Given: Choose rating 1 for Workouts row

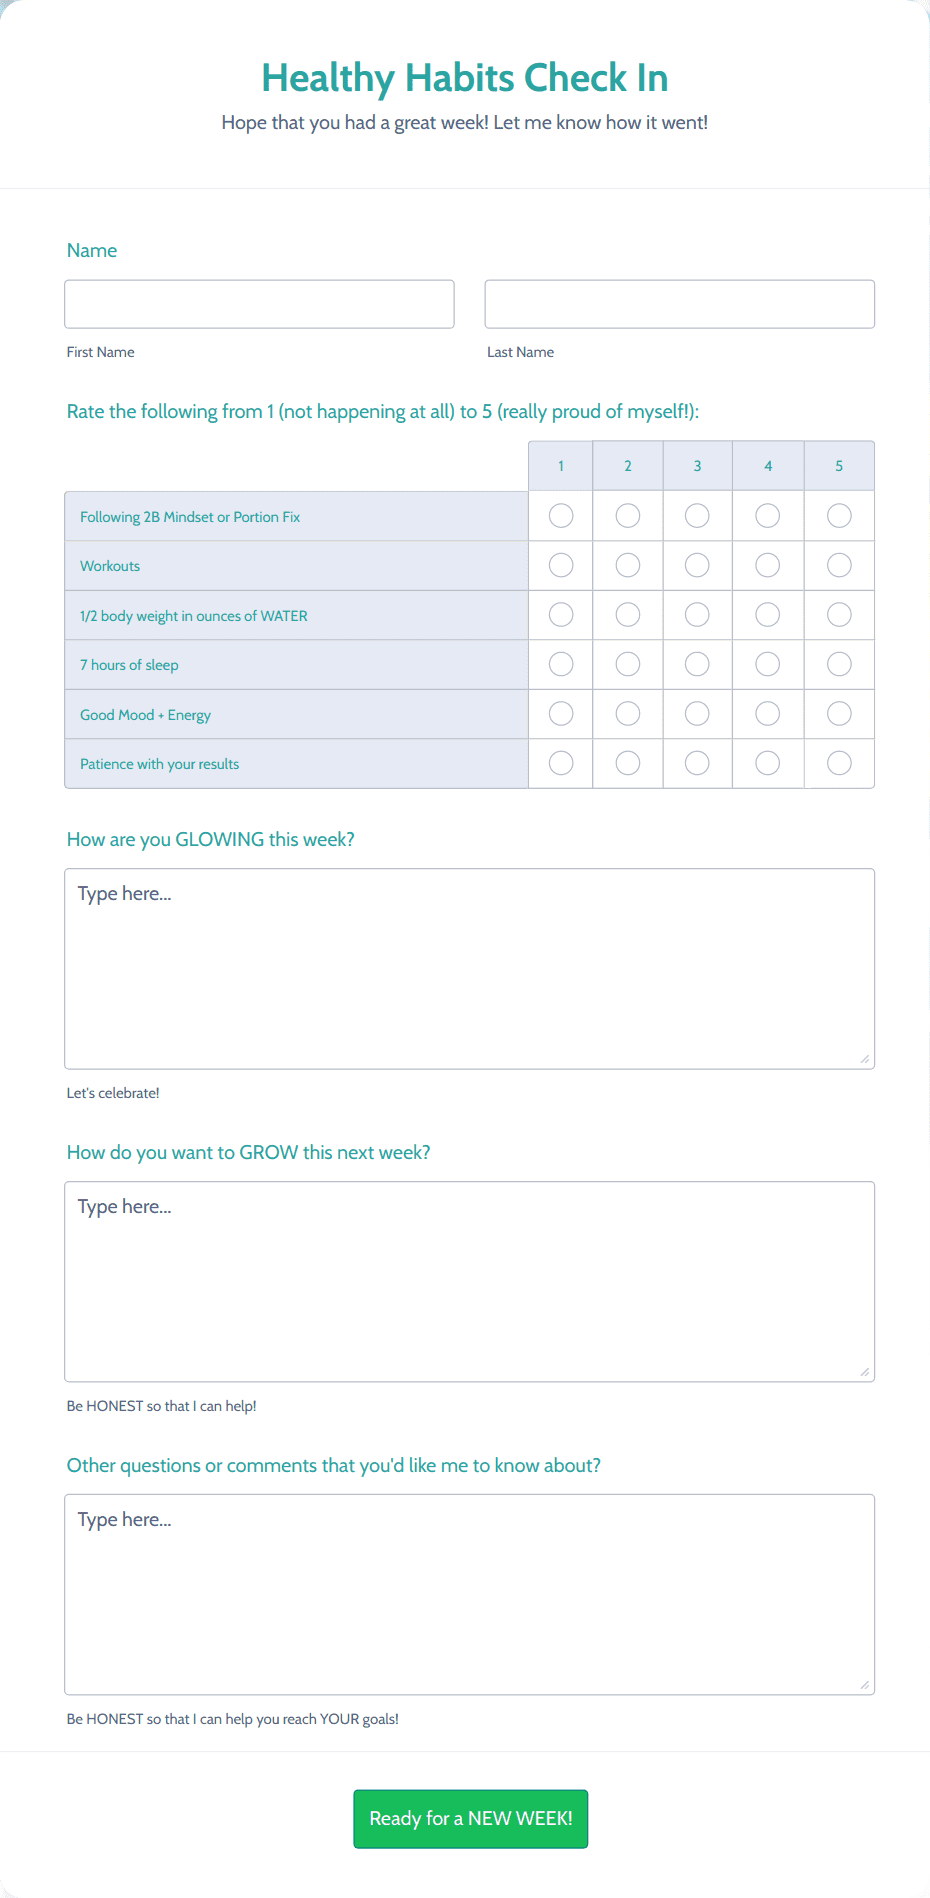Looking at the screenshot, I should point(560,565).
